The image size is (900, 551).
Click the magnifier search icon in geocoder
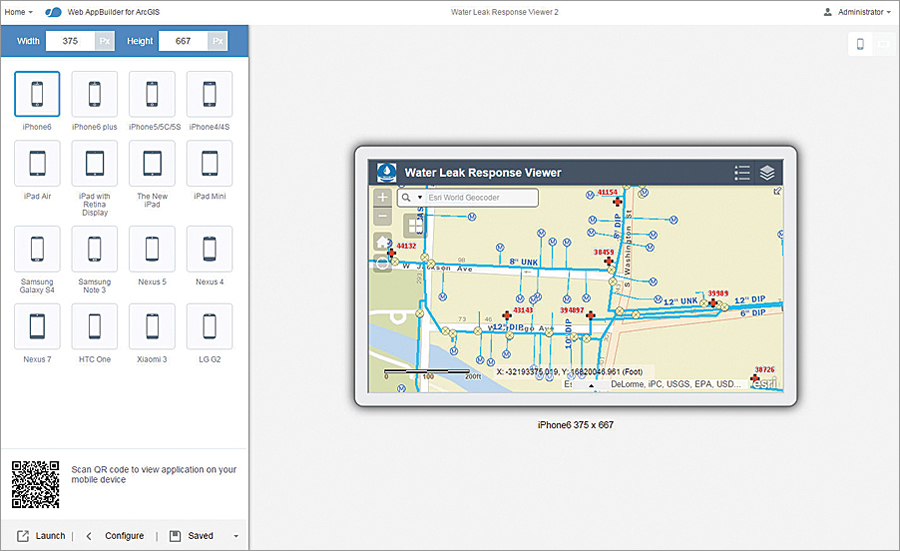[406, 197]
